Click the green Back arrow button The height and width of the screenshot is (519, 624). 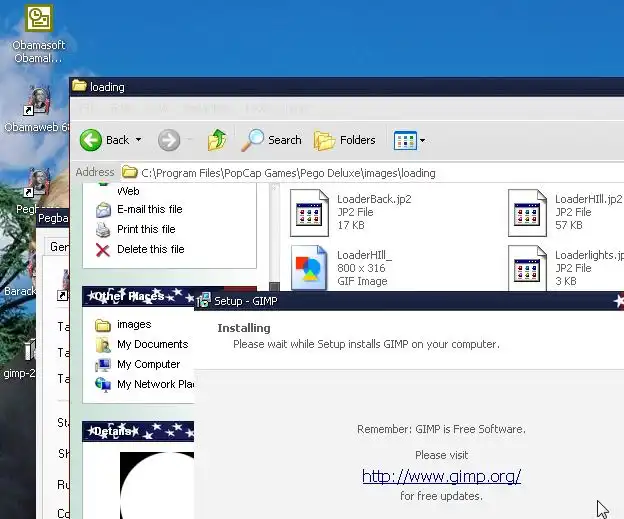coord(91,140)
